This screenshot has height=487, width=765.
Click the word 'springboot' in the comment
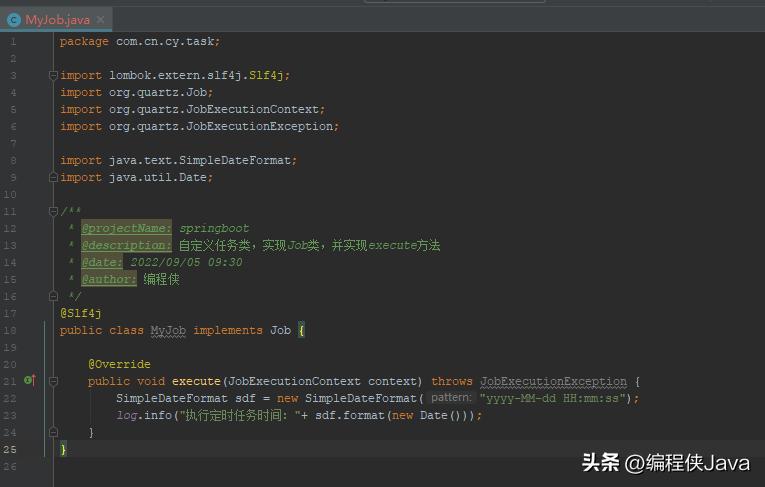pos(214,228)
